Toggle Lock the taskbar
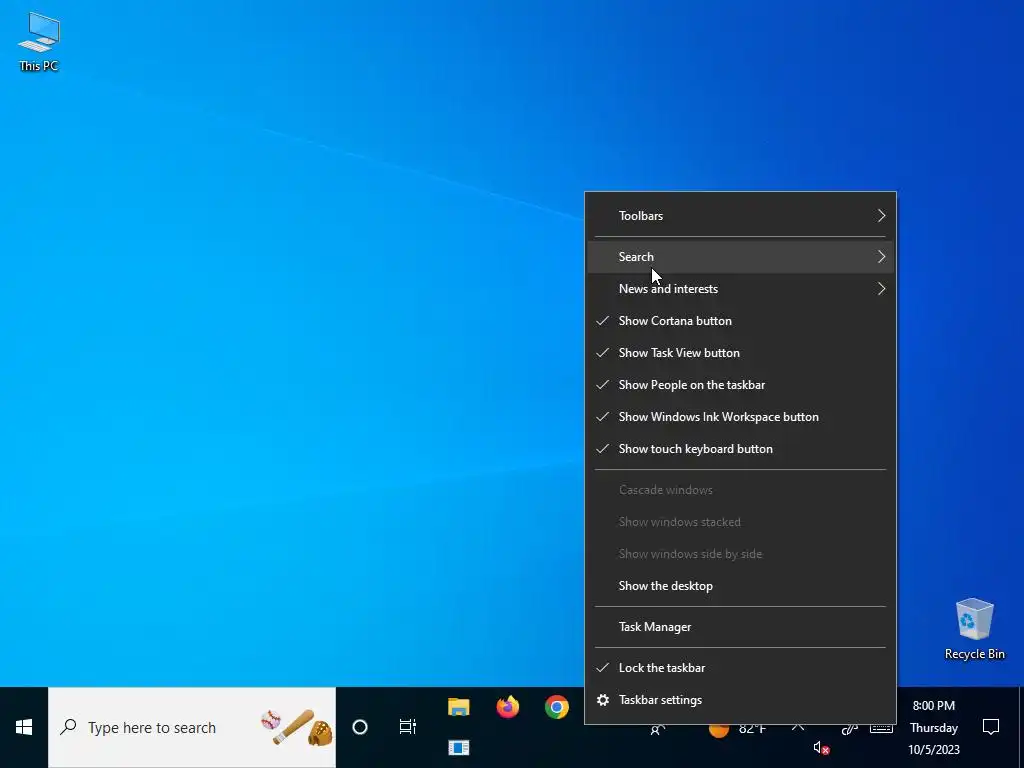The height and width of the screenshot is (768, 1024). 741,667
